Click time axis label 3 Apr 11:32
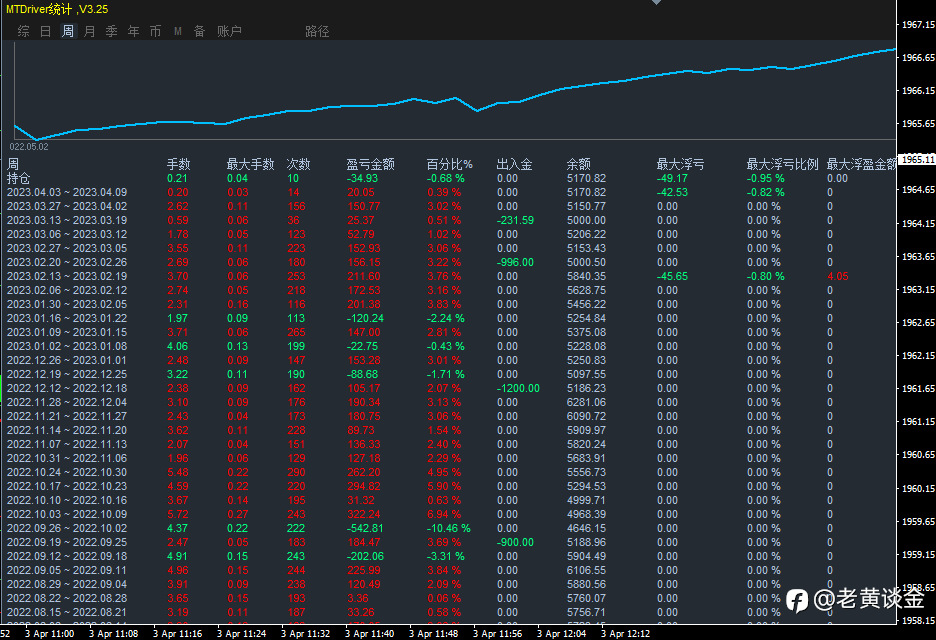936x640 pixels. click(305, 633)
